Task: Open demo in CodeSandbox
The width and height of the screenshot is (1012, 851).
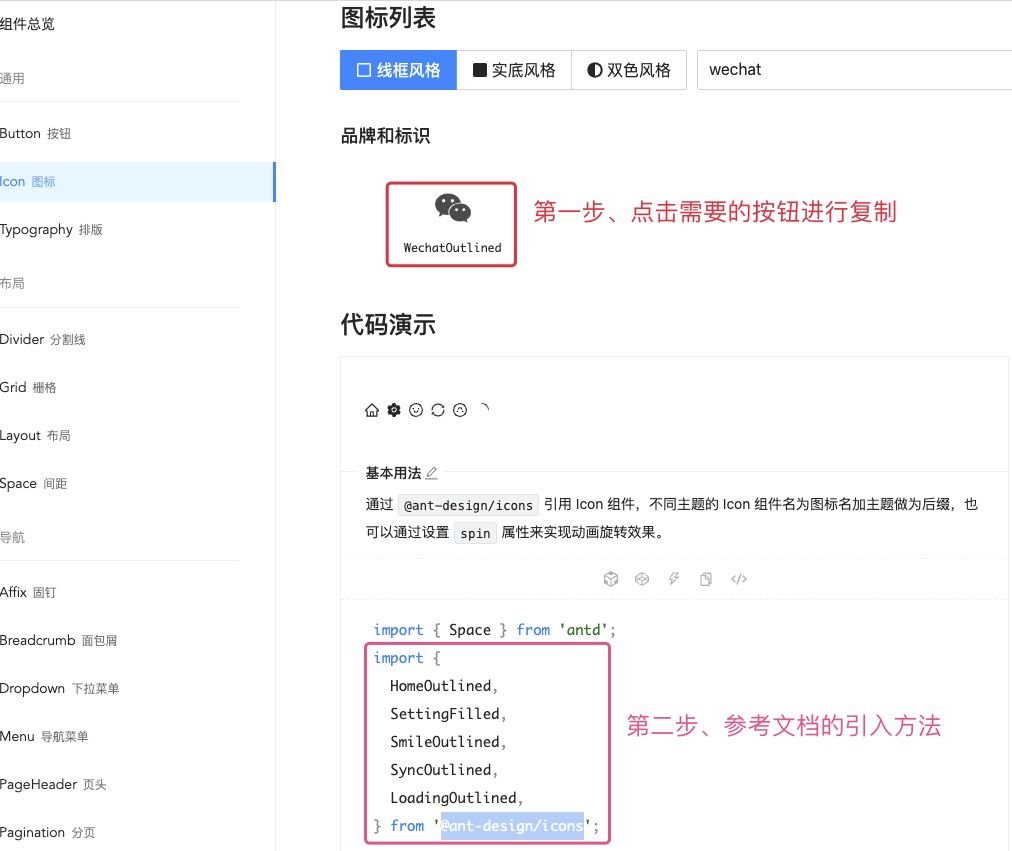Action: [611, 579]
